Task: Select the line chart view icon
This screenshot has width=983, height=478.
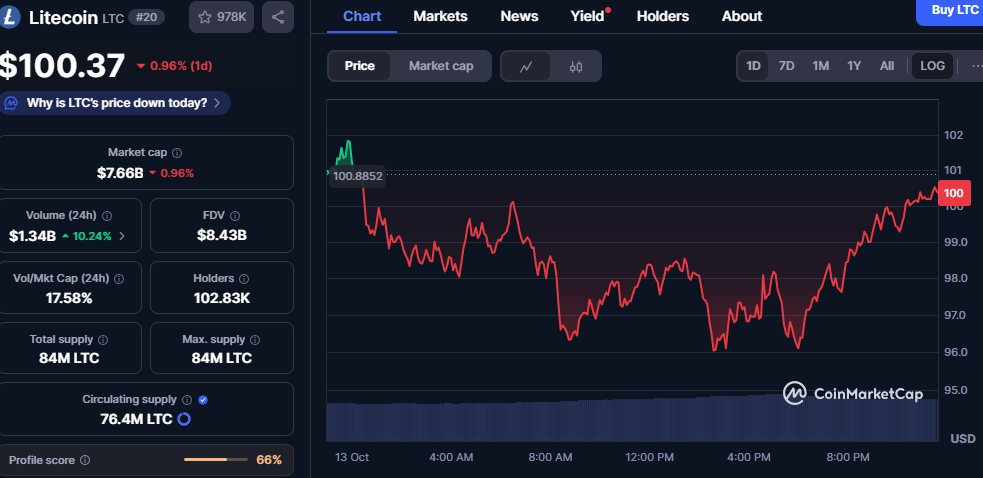Action: (526, 66)
